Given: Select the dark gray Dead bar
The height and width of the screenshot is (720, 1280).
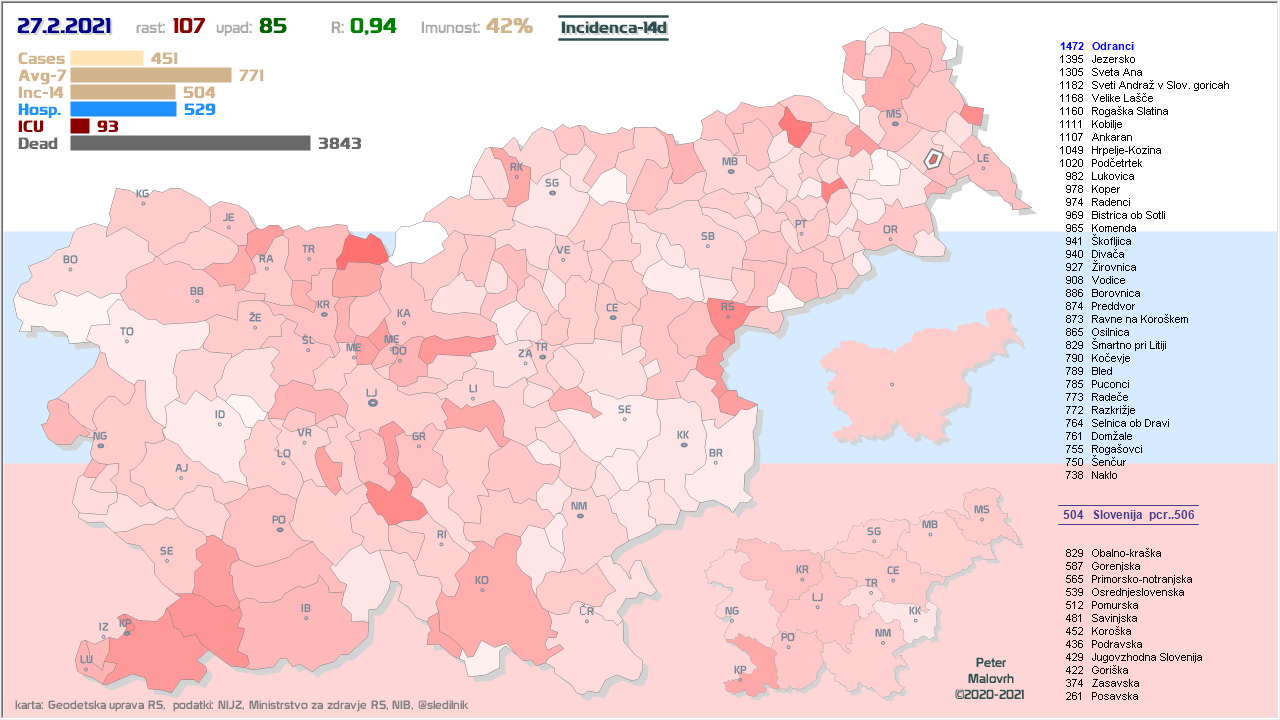Looking at the screenshot, I should coord(190,143).
